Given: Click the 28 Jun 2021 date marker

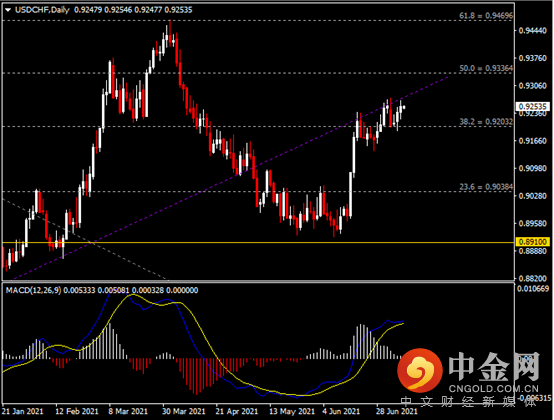Looking at the screenshot, I should [396, 412].
